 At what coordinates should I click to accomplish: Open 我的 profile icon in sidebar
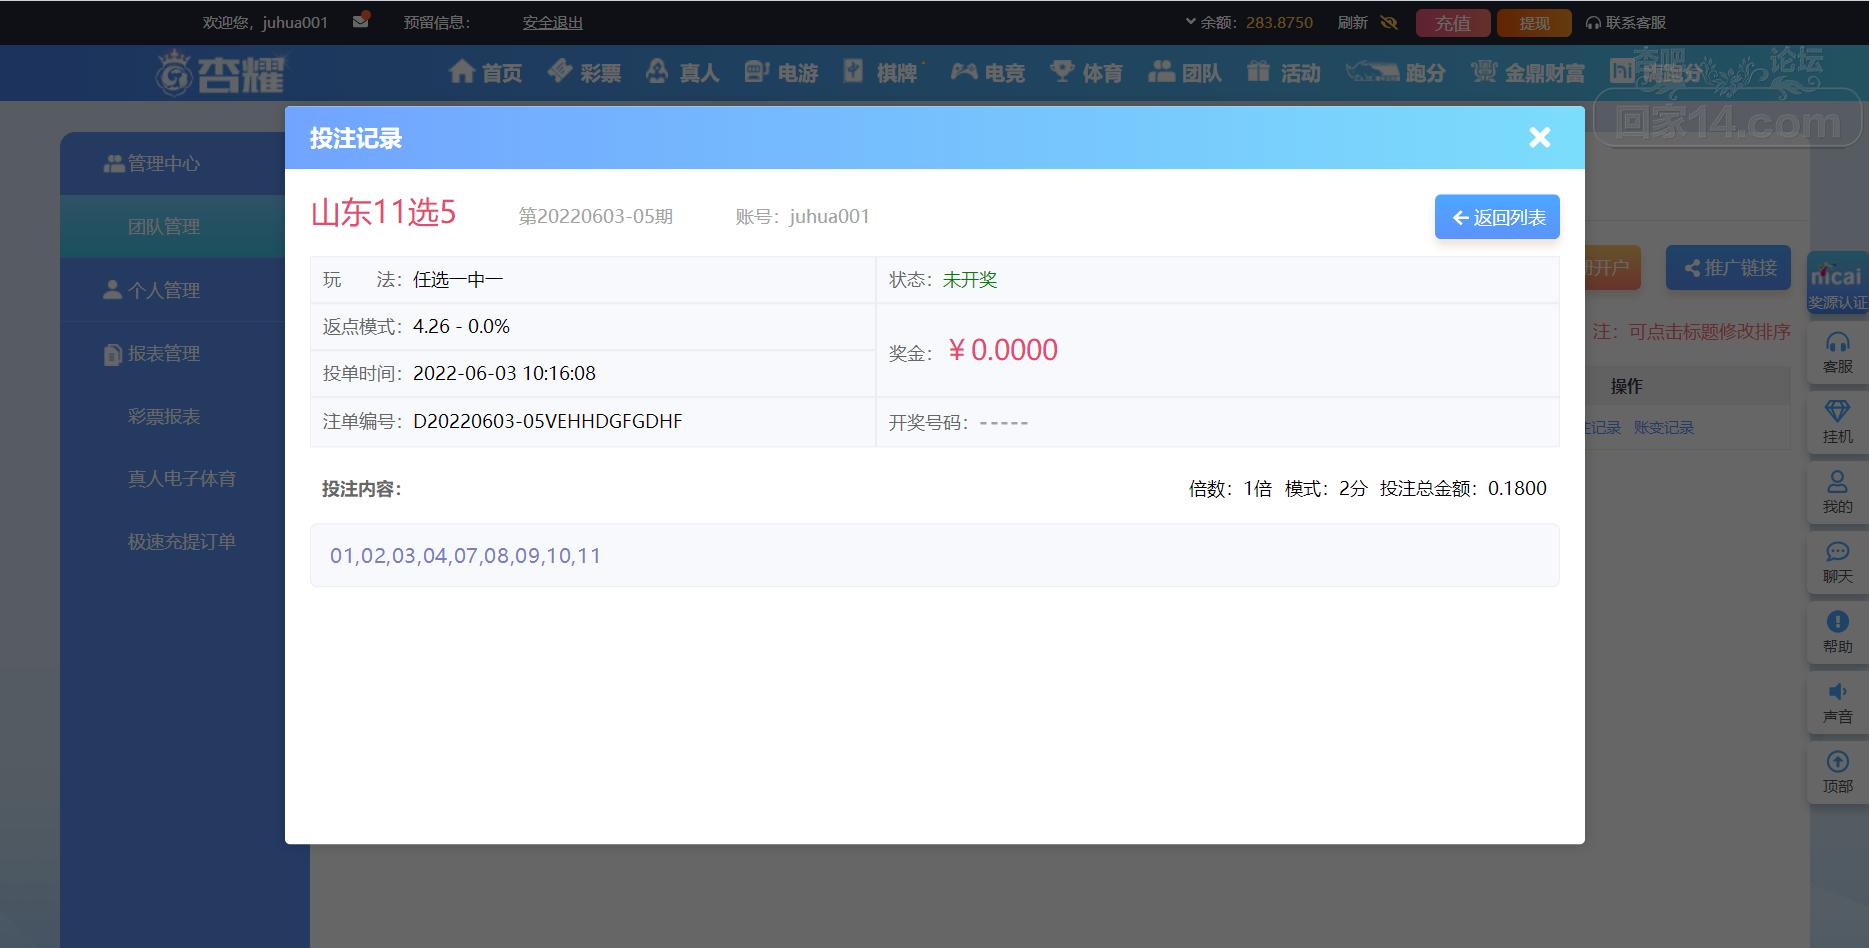pos(1838,493)
